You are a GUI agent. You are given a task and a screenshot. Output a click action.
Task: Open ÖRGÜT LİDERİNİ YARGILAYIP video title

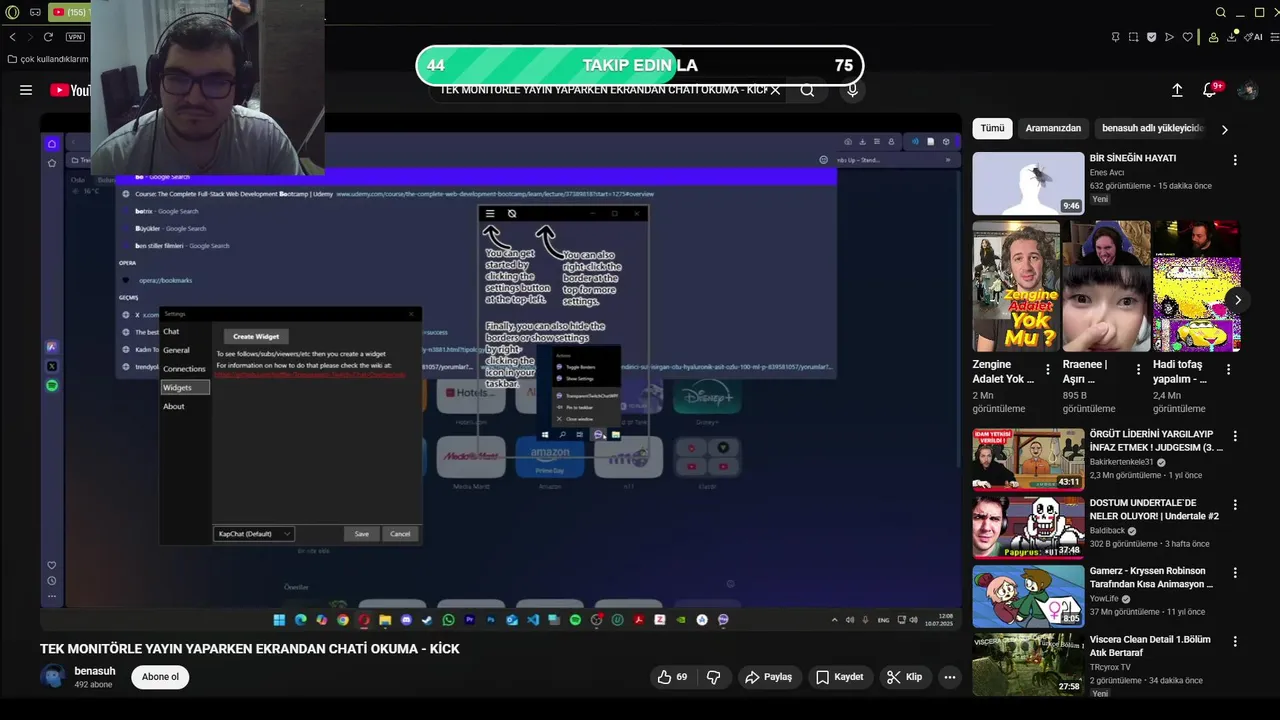tap(1156, 441)
